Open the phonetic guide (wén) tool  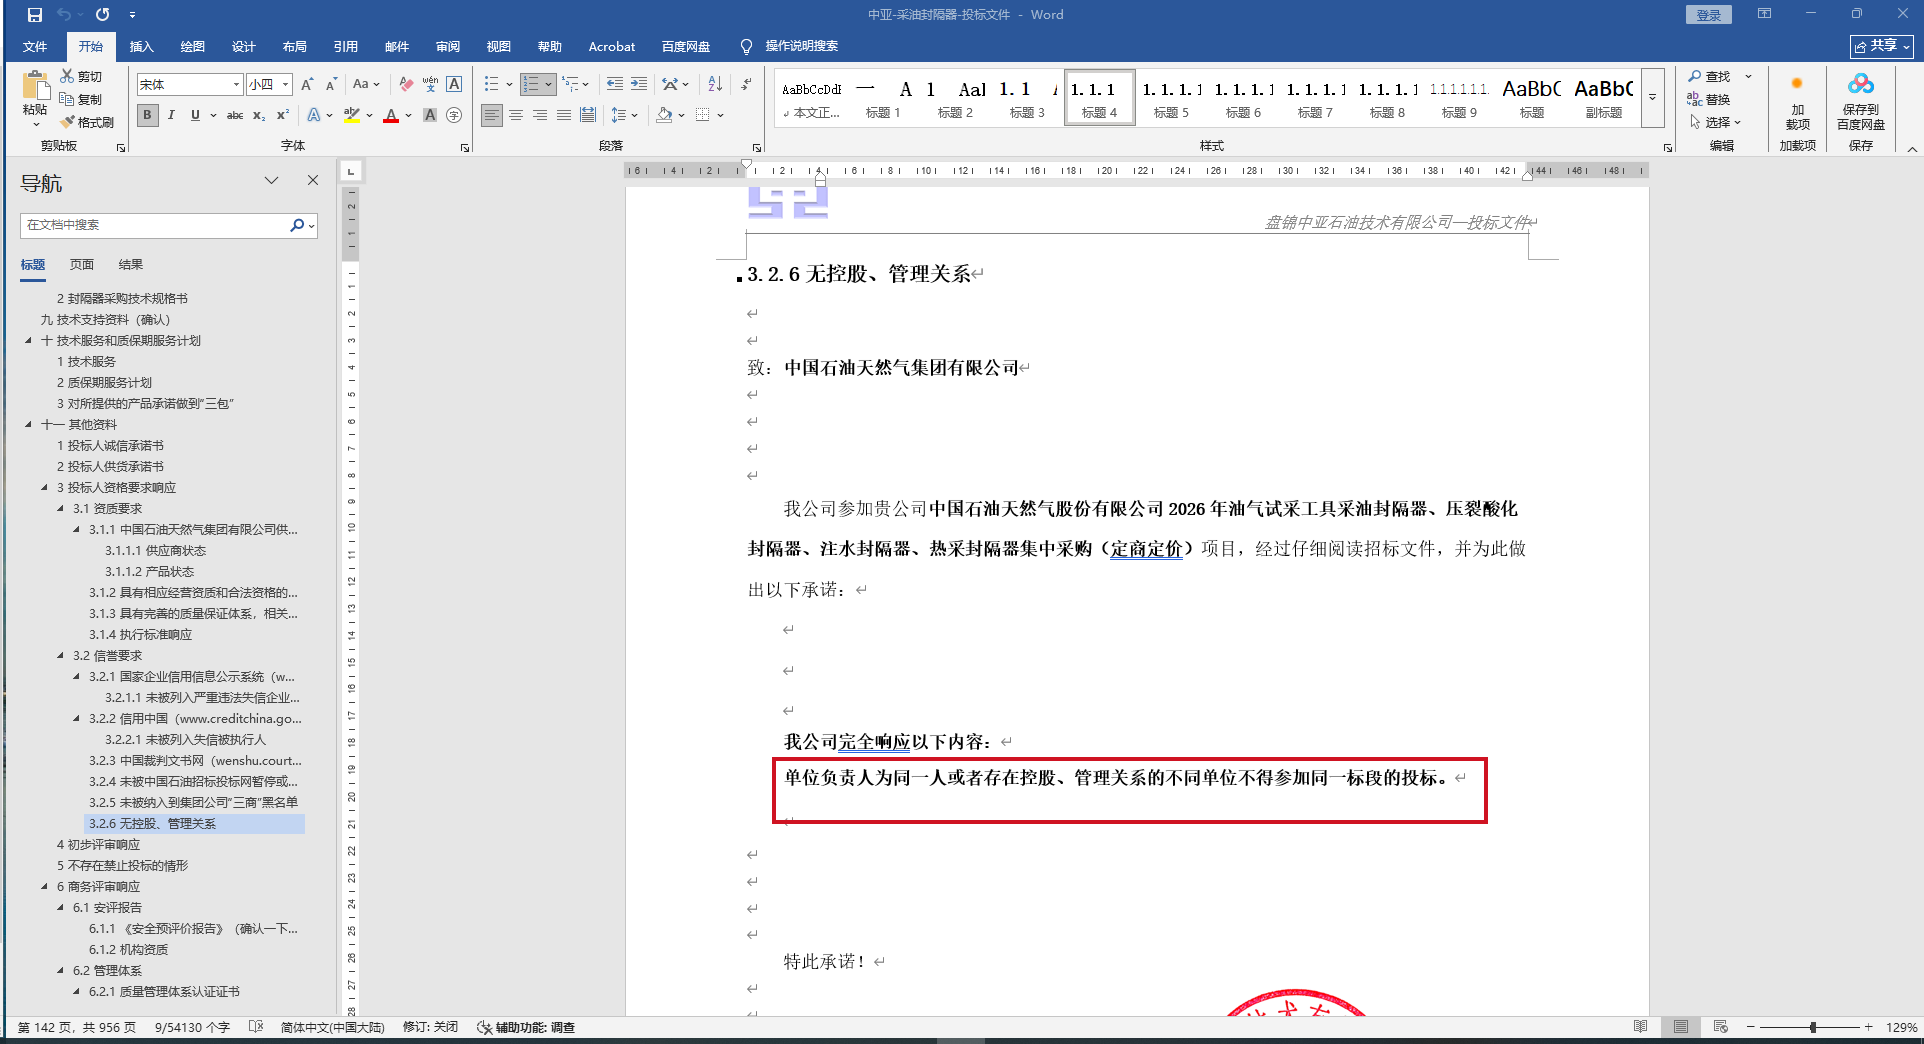pos(430,85)
